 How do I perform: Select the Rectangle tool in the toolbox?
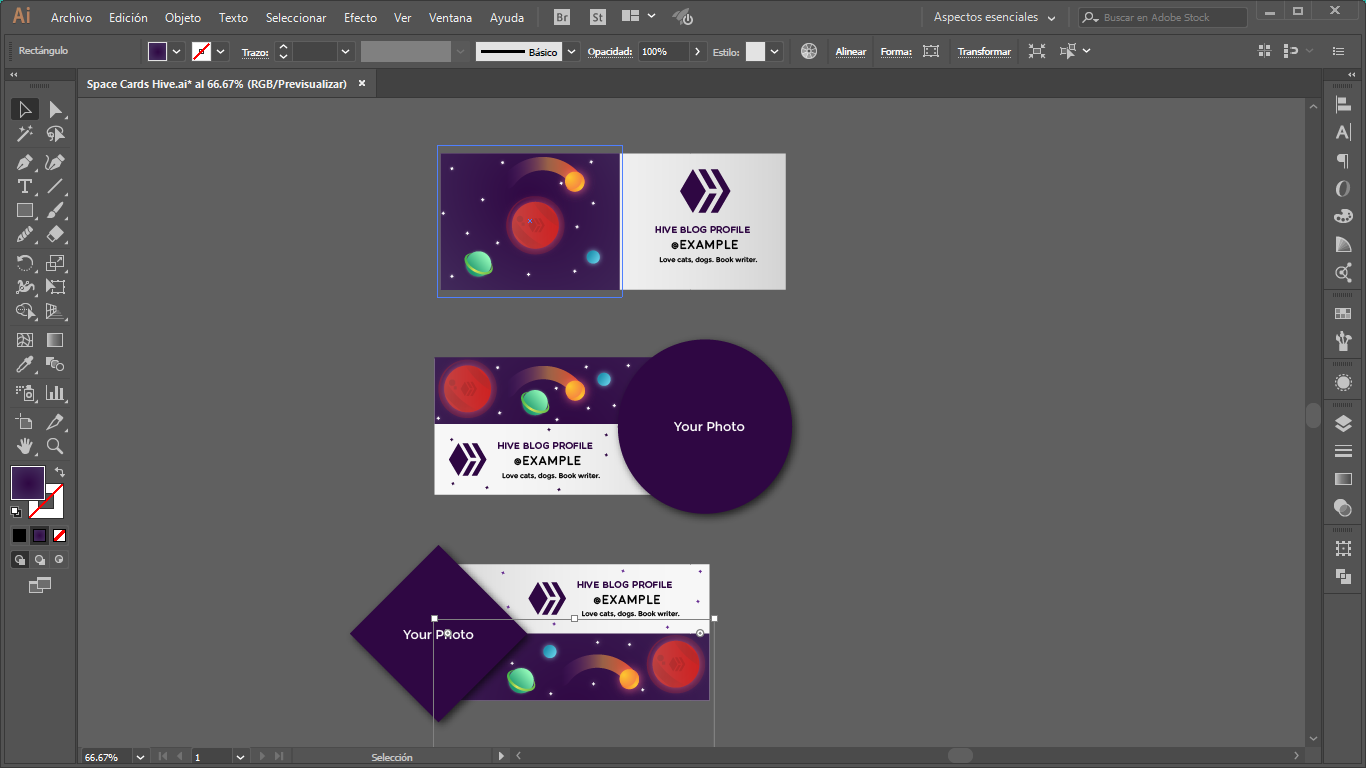(25, 210)
